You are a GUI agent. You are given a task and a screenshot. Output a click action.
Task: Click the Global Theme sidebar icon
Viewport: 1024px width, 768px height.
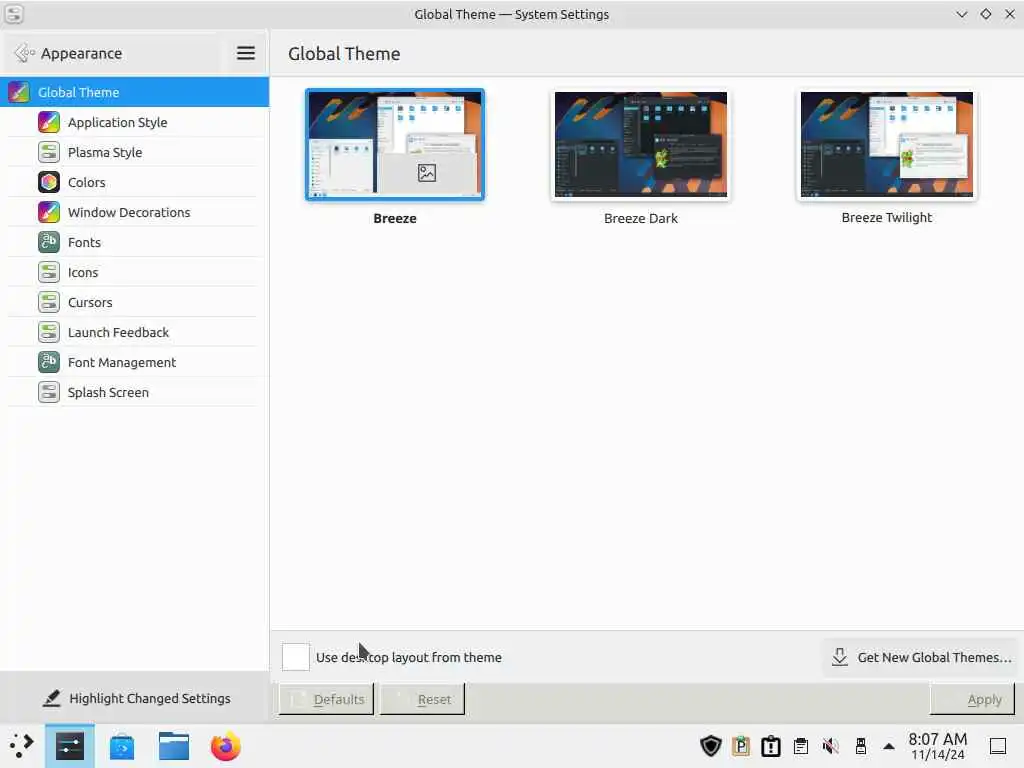pos(19,92)
